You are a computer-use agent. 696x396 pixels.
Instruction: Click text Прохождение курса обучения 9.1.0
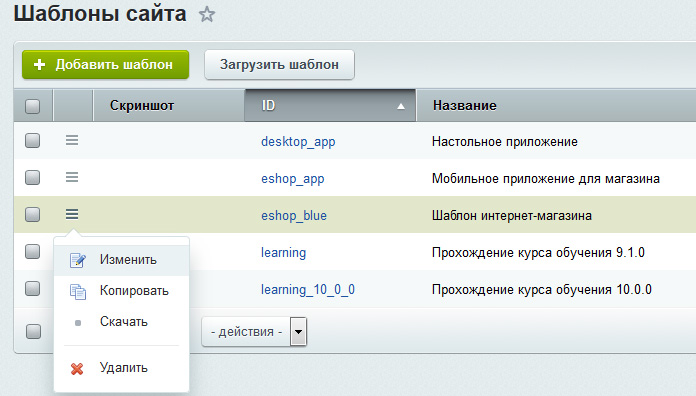pyautogui.click(x=538, y=253)
